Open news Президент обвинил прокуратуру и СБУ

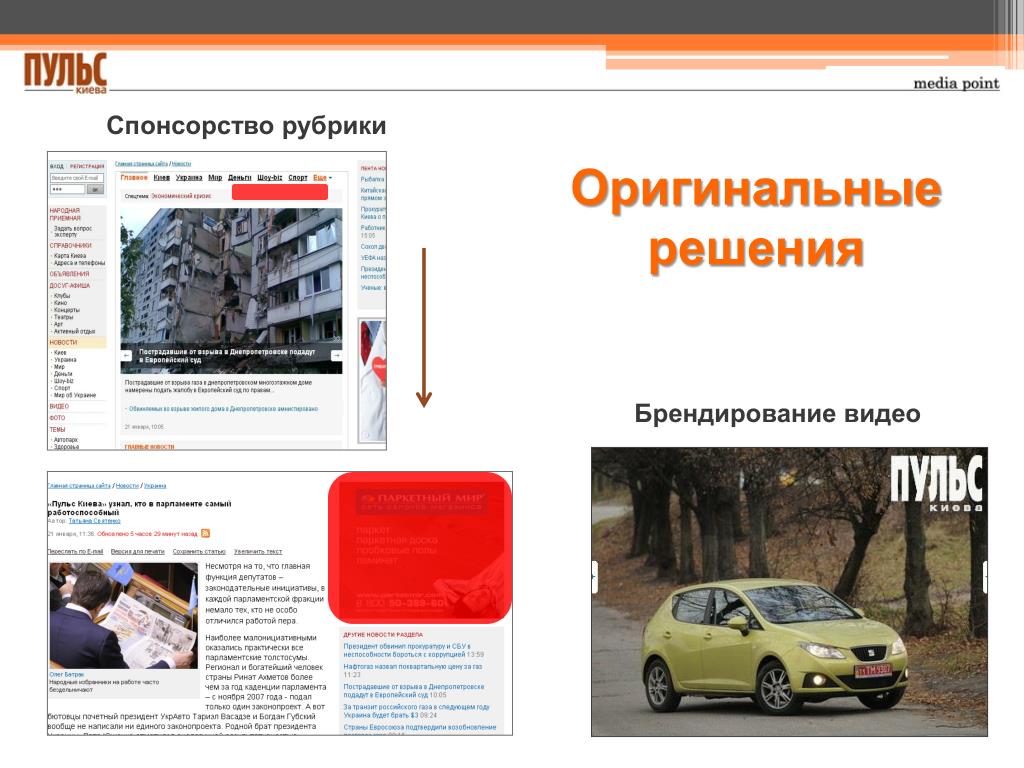413,650
